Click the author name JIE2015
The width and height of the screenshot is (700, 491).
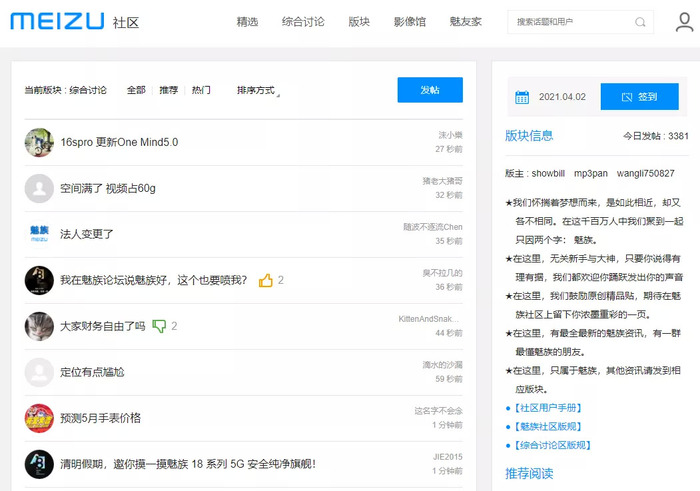pyautogui.click(x=447, y=457)
